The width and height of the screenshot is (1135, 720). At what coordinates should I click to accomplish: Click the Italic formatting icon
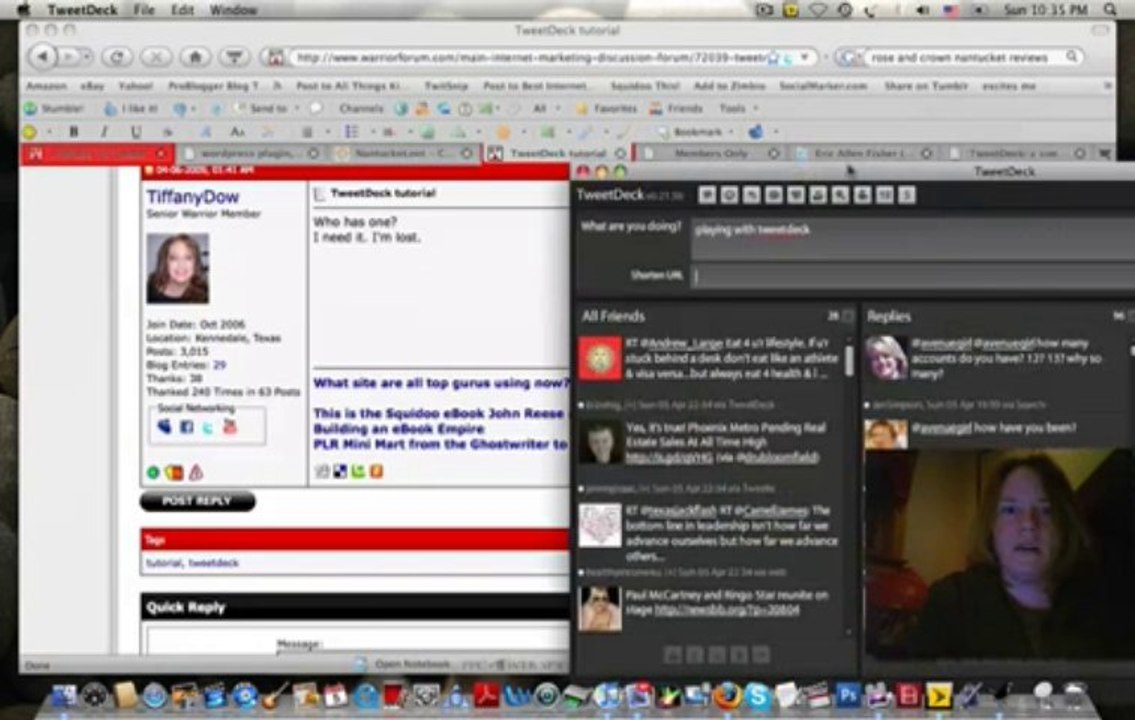coord(104,132)
